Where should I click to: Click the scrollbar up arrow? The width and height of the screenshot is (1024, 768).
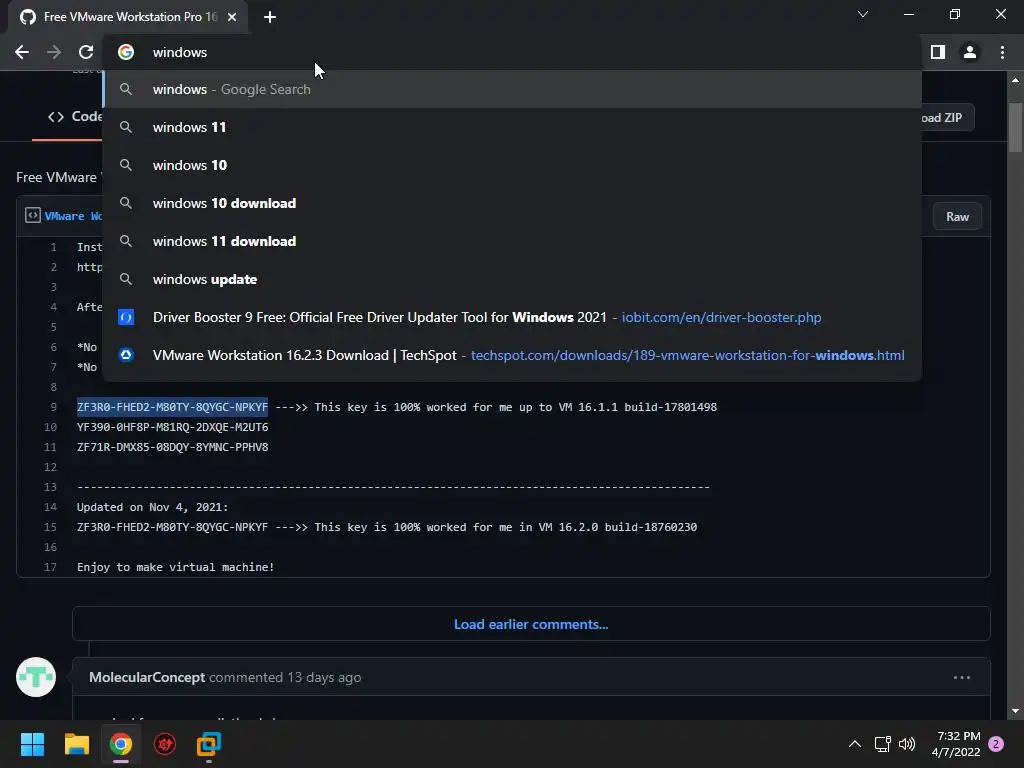coord(1015,80)
